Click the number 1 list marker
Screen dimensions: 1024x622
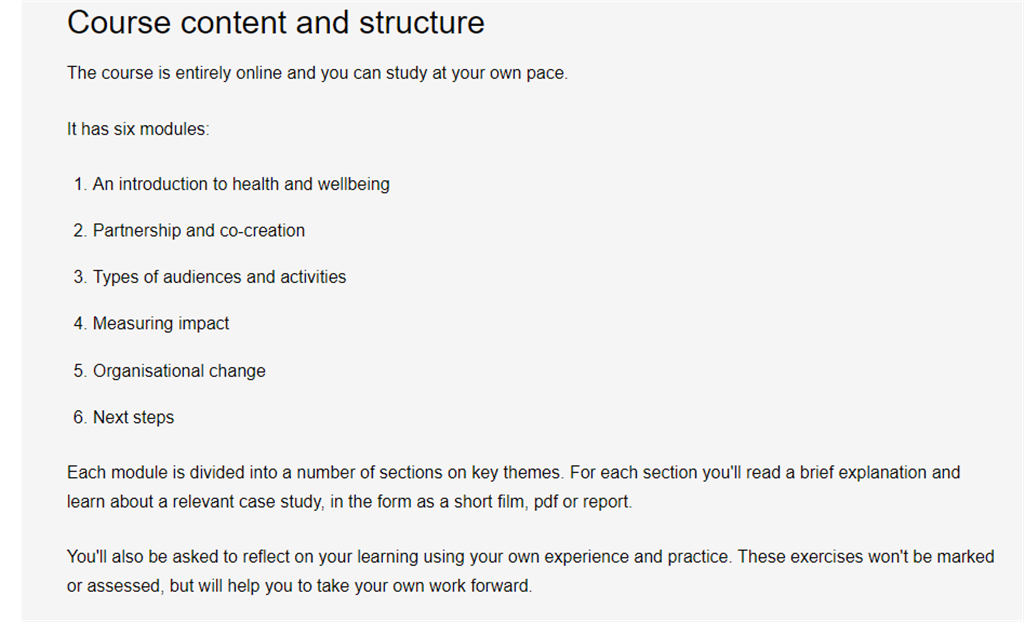[x=80, y=184]
